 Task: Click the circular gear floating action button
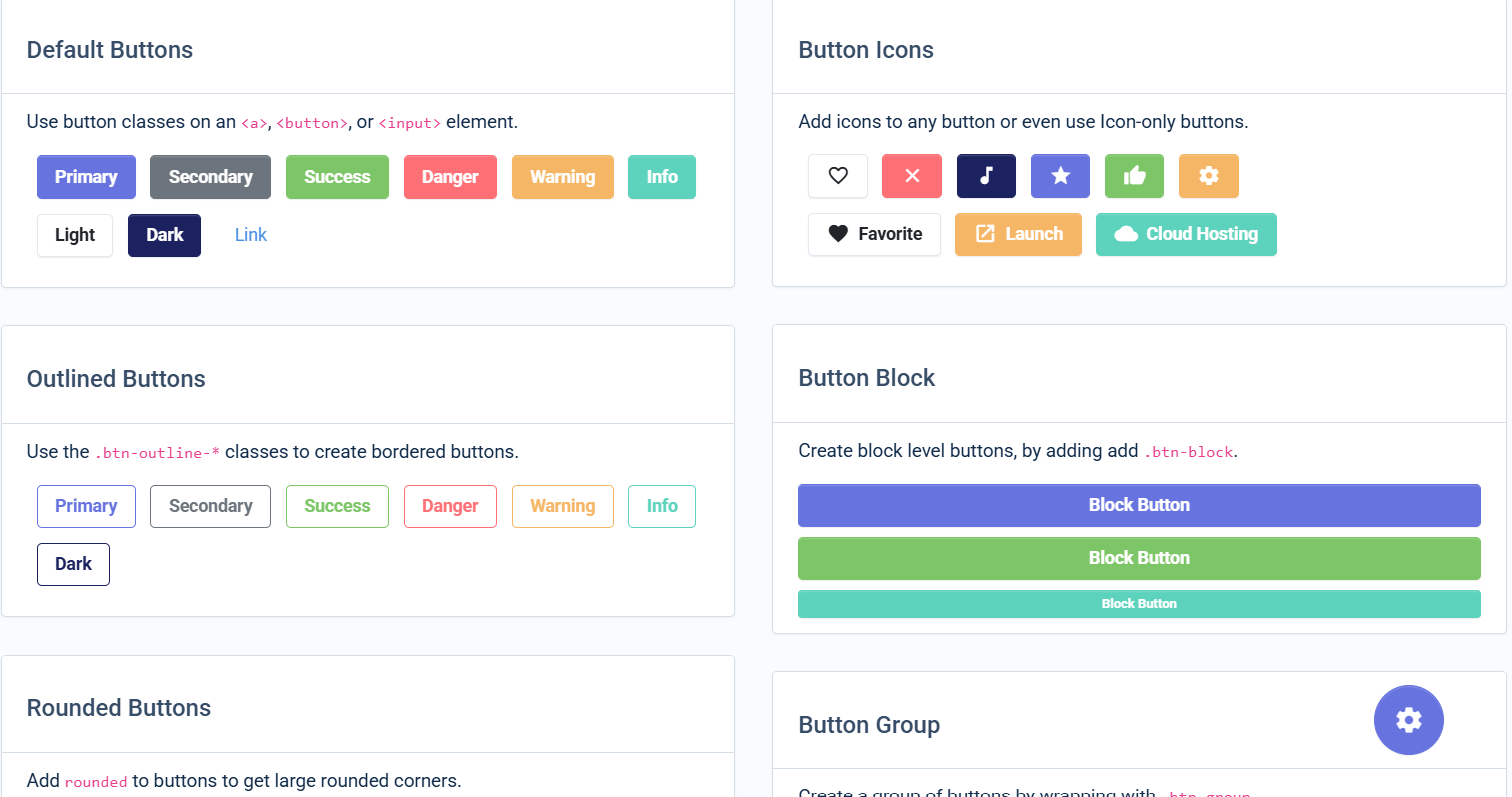coord(1409,720)
